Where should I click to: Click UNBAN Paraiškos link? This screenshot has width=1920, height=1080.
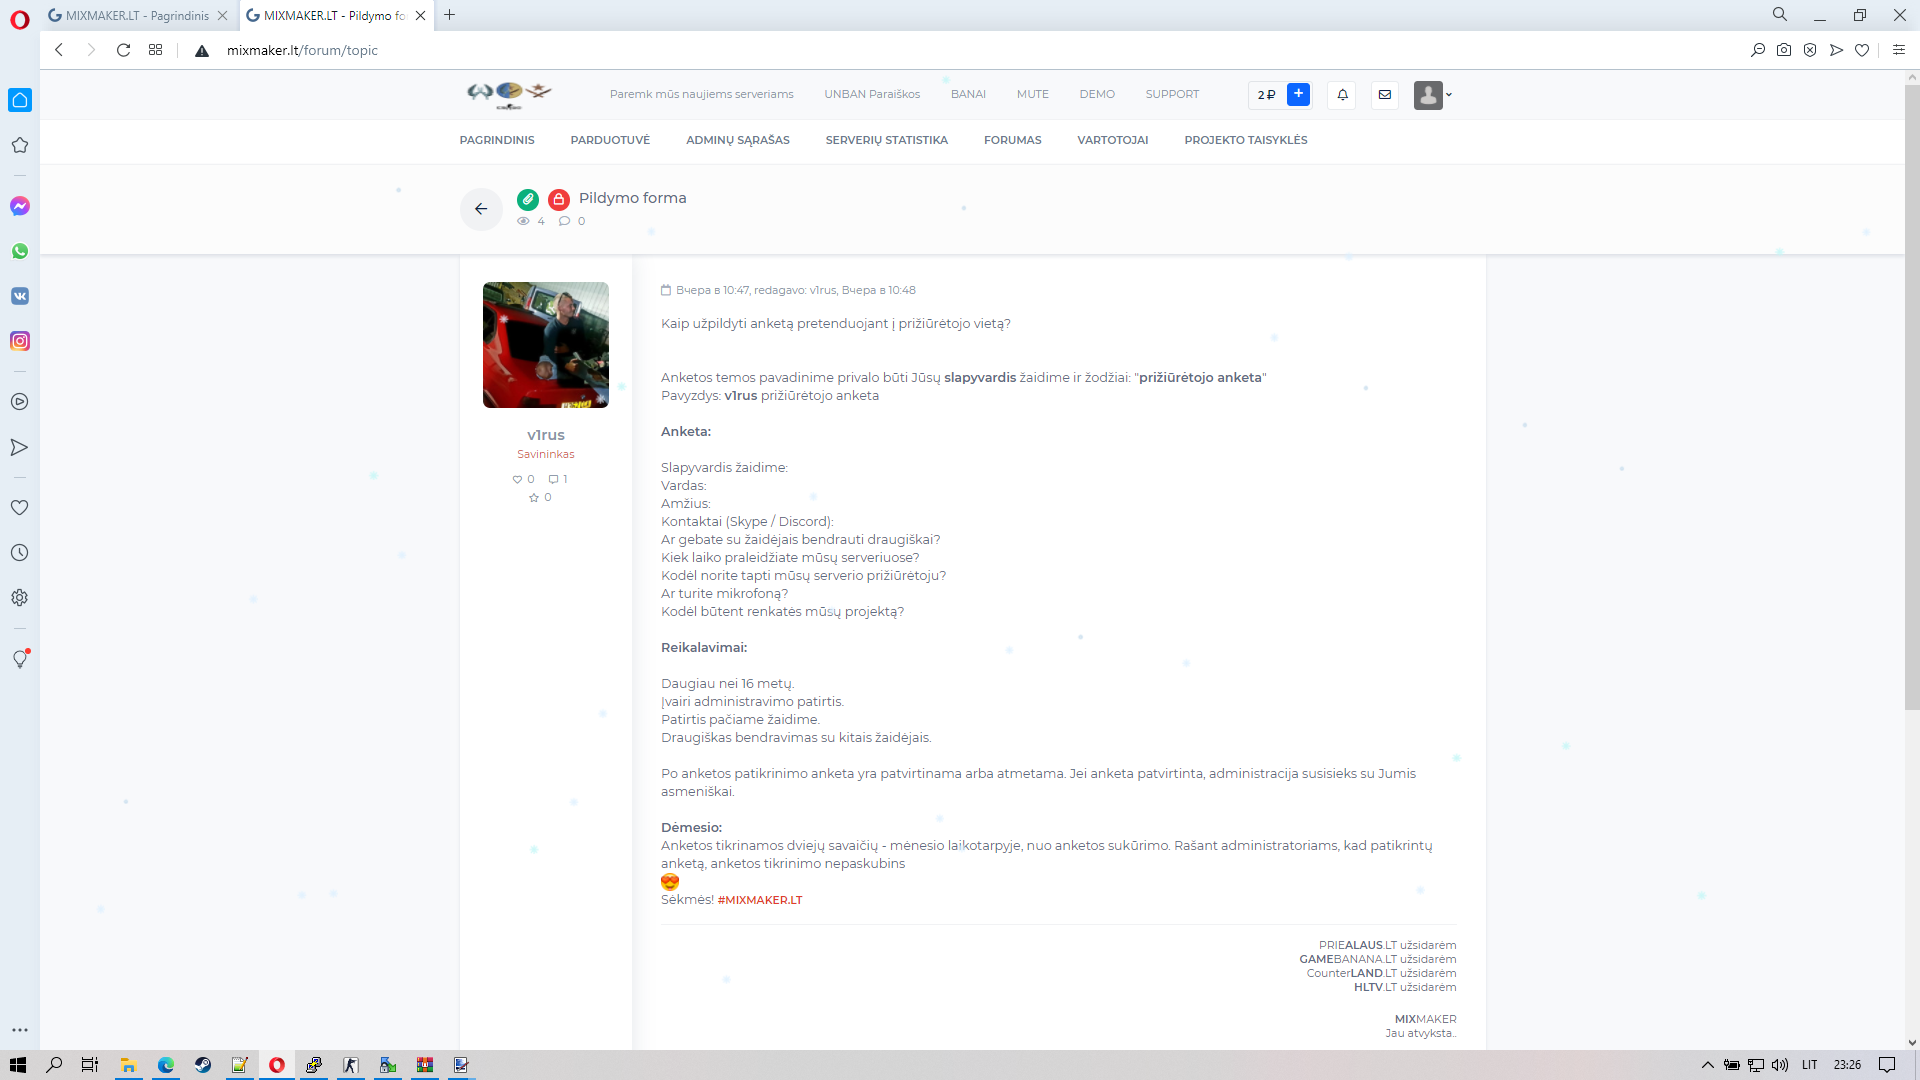tap(872, 94)
